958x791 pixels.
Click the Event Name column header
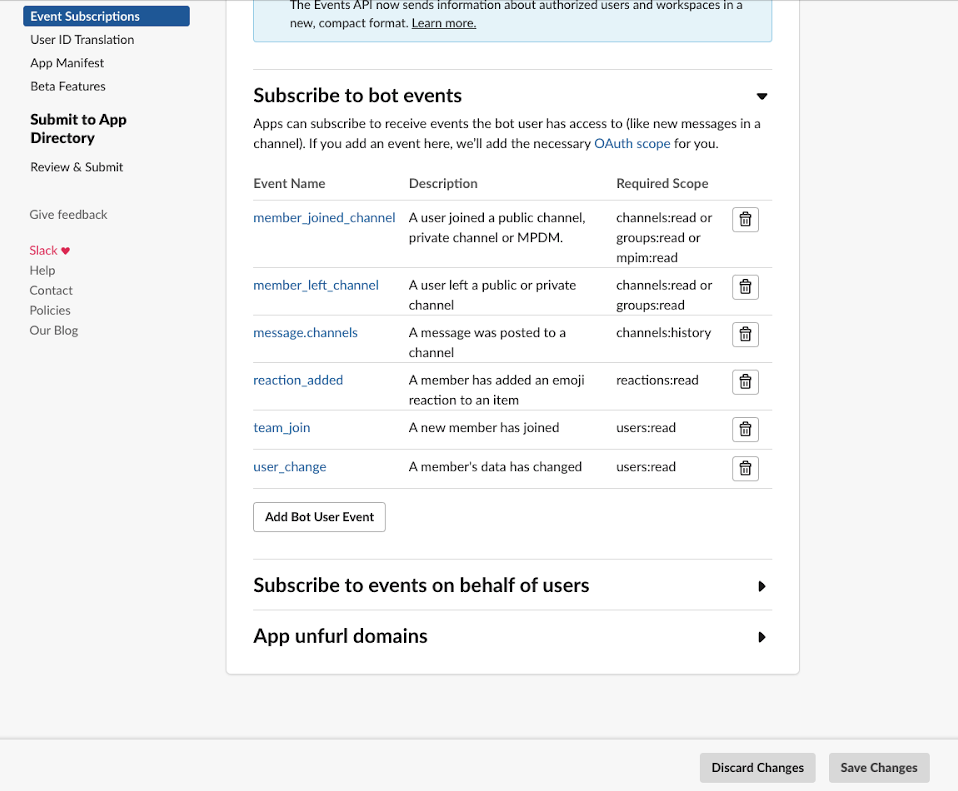[289, 184]
